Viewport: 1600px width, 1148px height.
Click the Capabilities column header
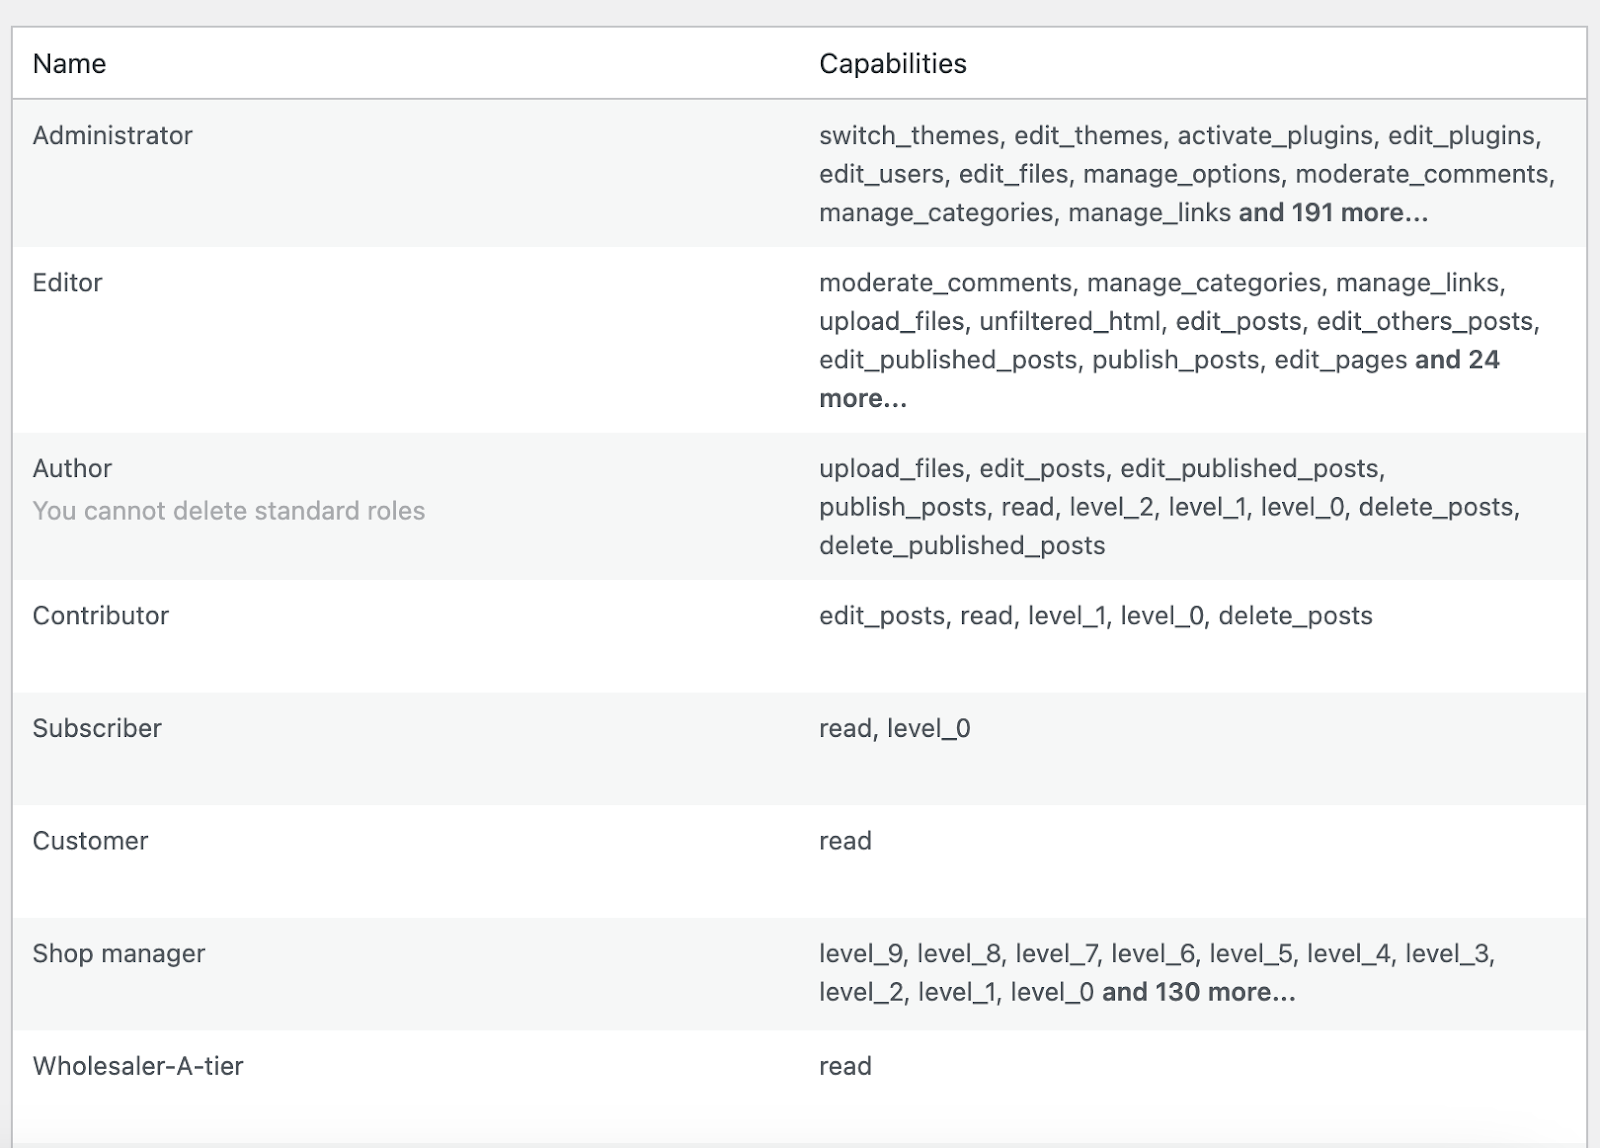(893, 64)
